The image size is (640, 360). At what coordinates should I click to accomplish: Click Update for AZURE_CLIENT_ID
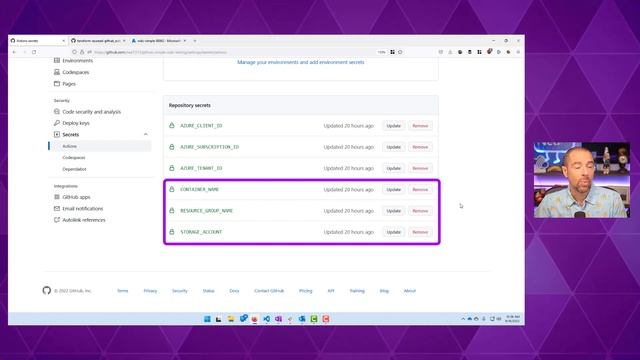pyautogui.click(x=393, y=126)
